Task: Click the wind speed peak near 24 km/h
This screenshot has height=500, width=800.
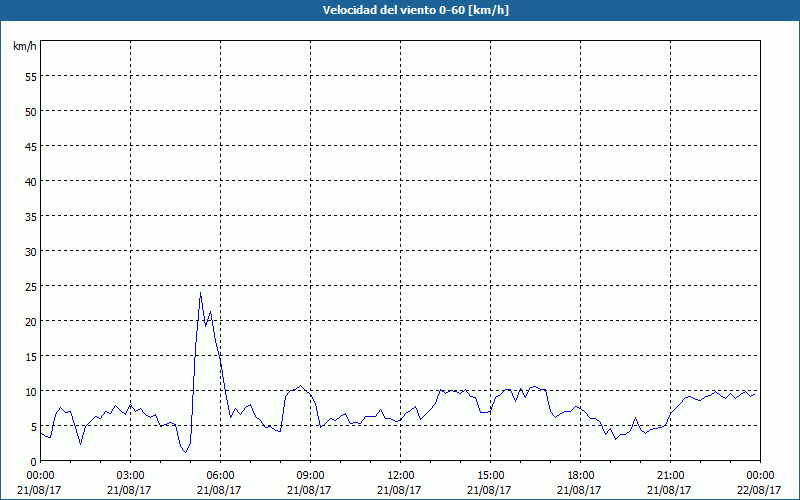Action: tap(201, 293)
